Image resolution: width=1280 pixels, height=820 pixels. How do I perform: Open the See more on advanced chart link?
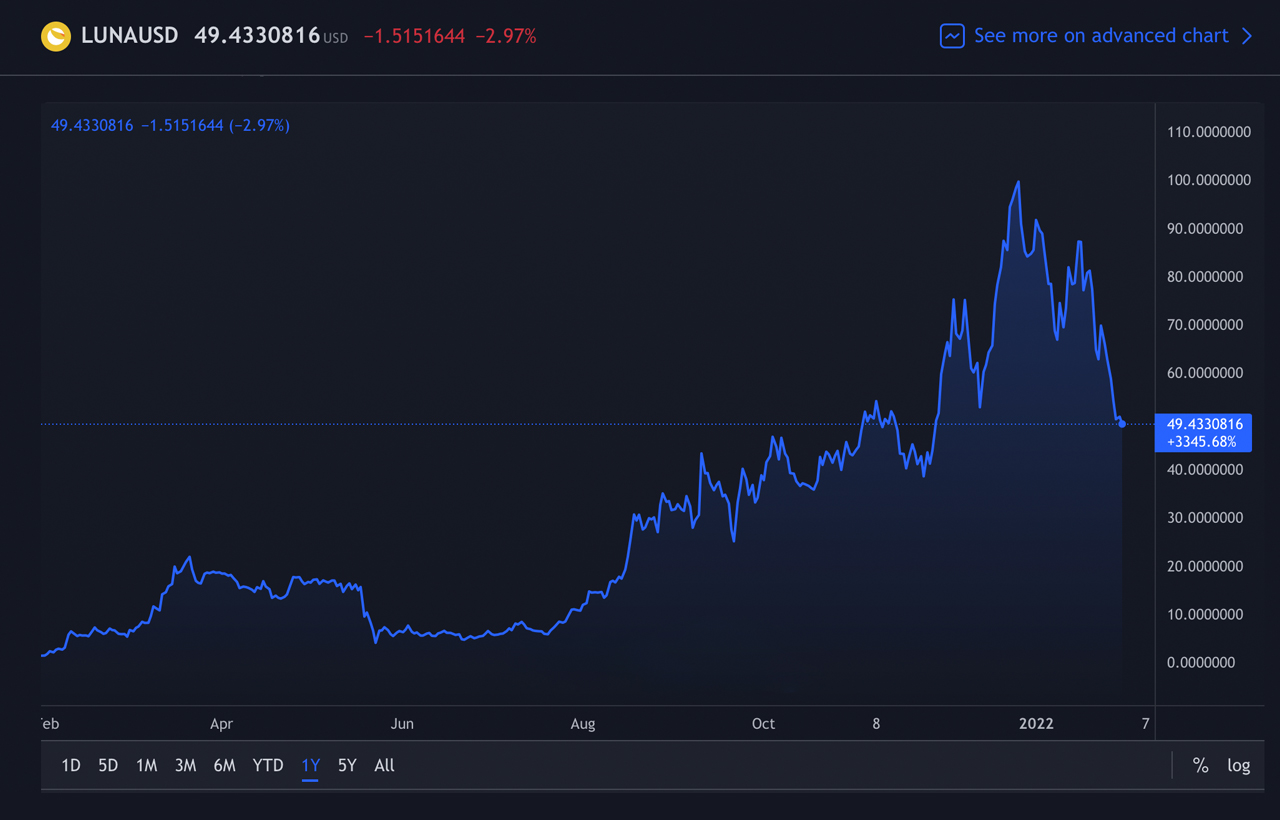point(1100,36)
